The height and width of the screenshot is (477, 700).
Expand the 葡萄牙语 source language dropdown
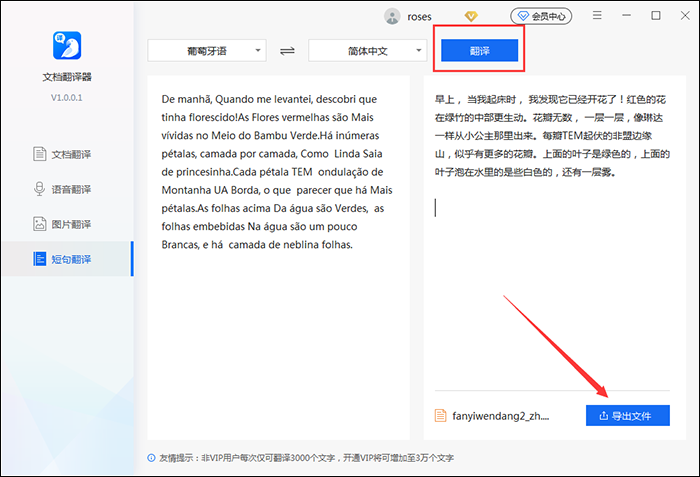click(x=208, y=50)
